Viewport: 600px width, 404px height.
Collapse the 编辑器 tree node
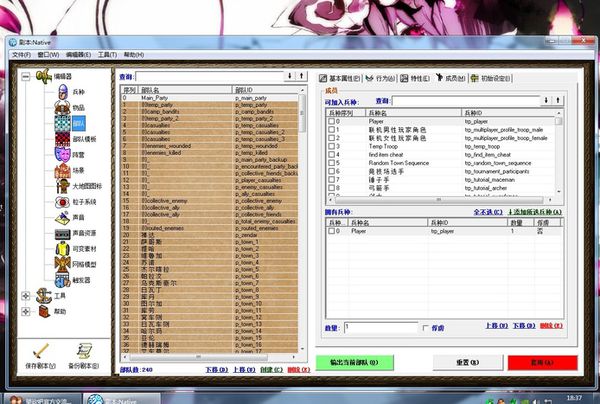[x=25, y=77]
